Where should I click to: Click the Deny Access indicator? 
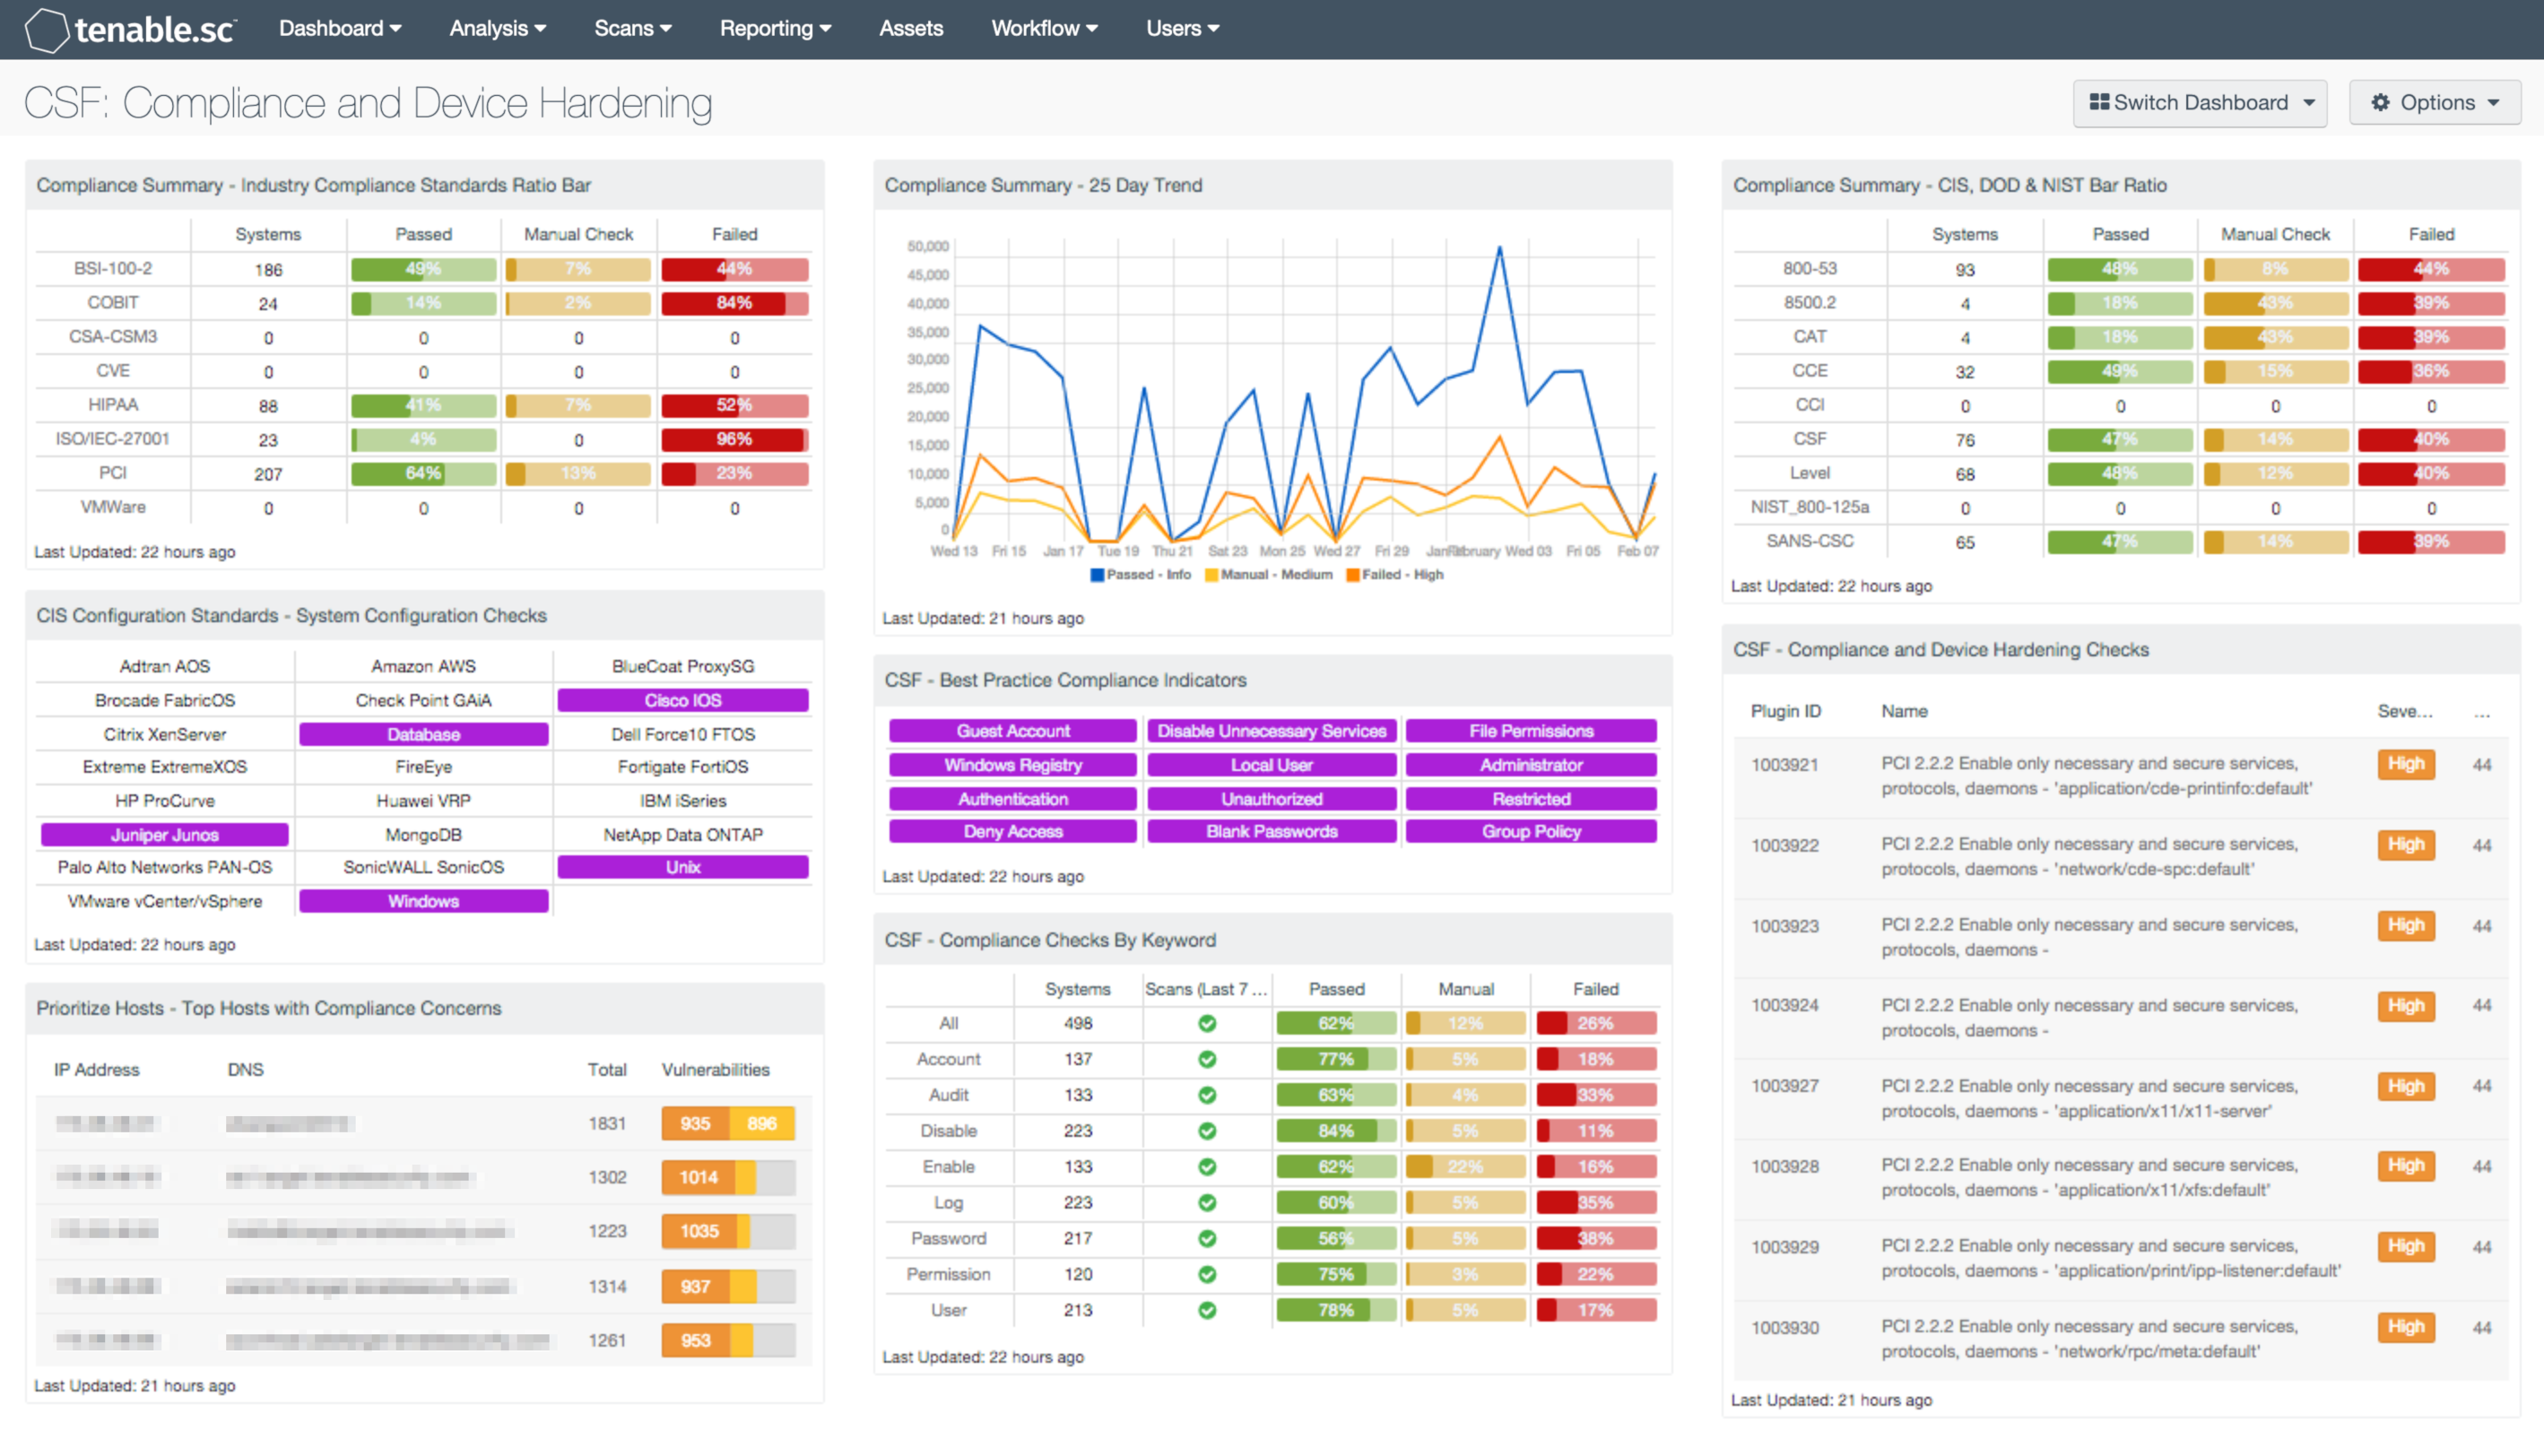click(1012, 831)
